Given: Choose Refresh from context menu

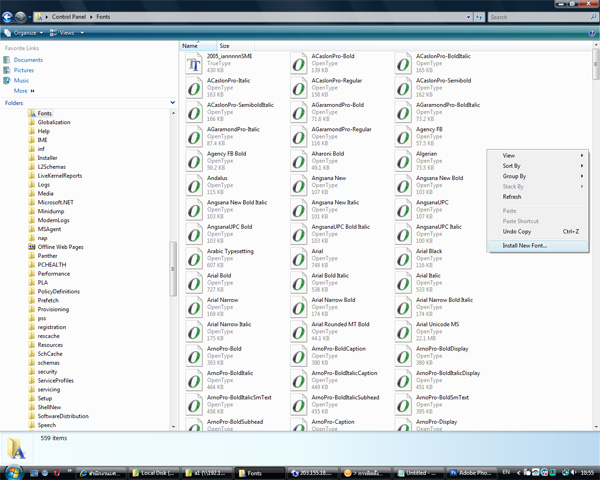Looking at the screenshot, I should tap(538, 197).
